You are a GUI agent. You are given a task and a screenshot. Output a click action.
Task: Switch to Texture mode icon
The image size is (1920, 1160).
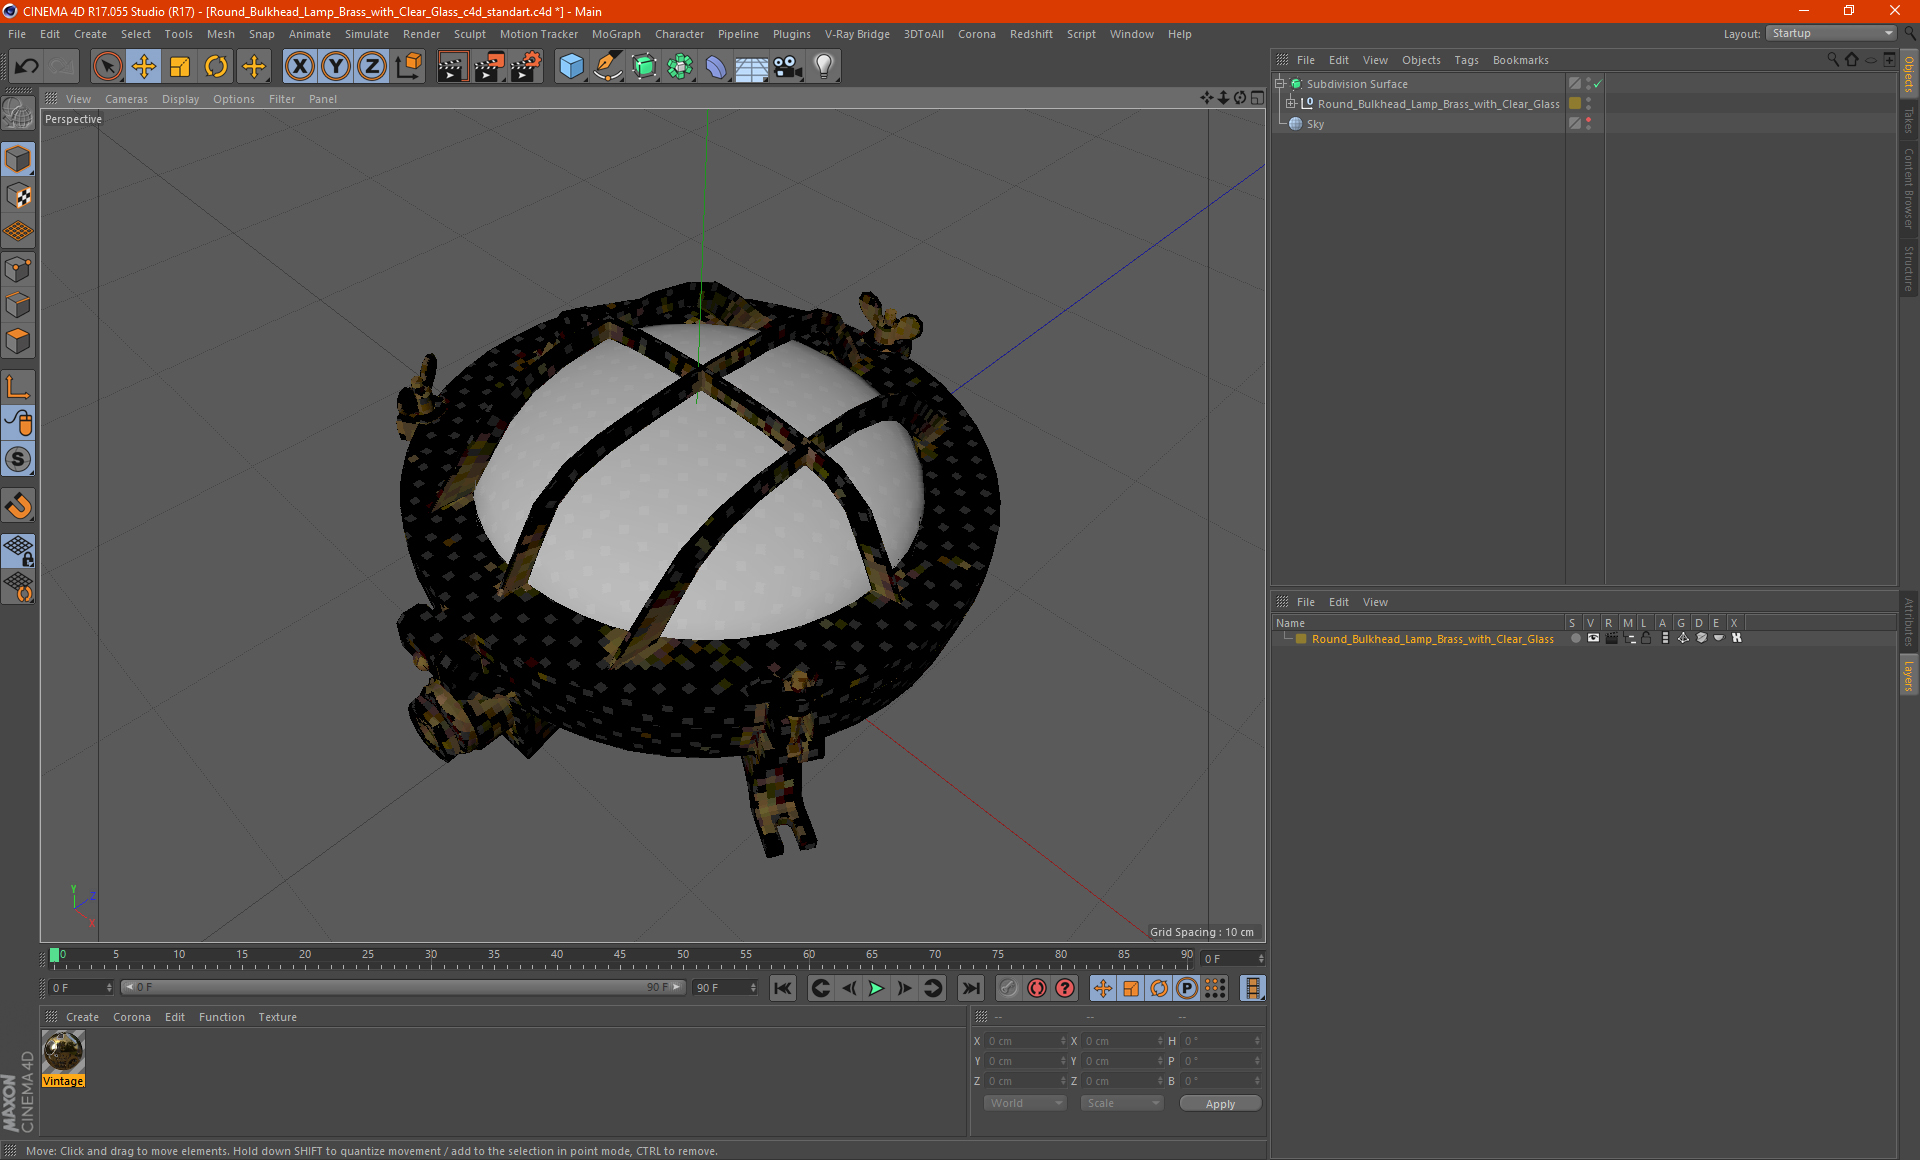coord(19,196)
